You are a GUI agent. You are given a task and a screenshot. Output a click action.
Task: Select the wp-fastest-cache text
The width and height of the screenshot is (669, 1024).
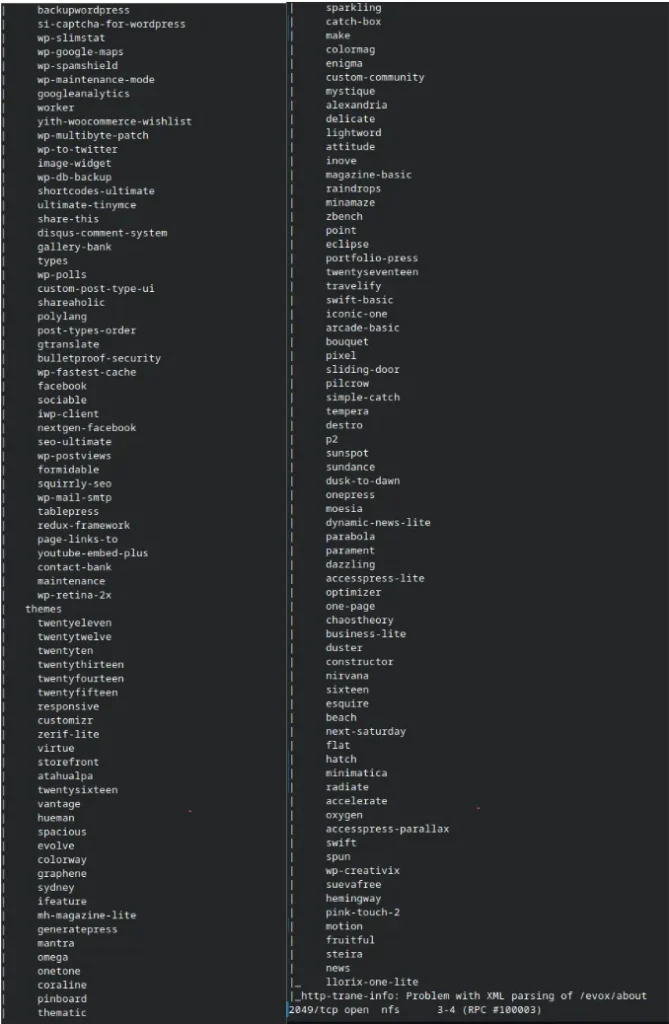click(x=86, y=372)
